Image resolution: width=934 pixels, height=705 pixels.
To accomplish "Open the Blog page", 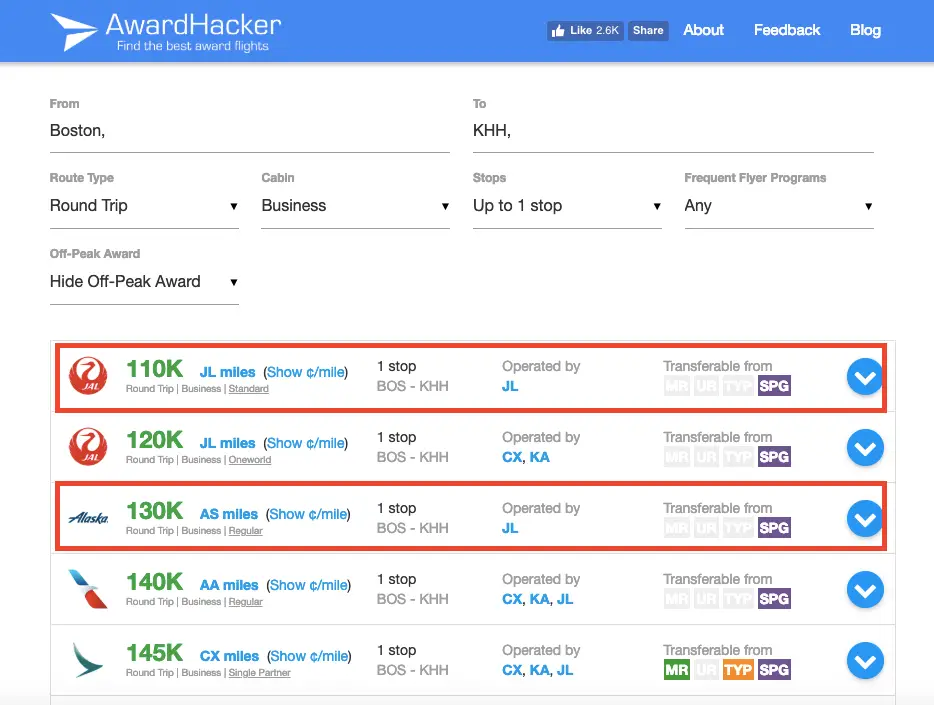I will 865,30.
